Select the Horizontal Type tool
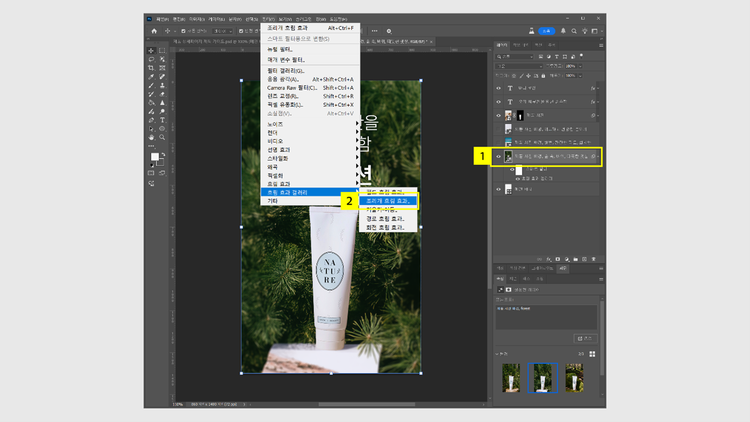Viewport: 750px width, 422px height. [x=162, y=120]
